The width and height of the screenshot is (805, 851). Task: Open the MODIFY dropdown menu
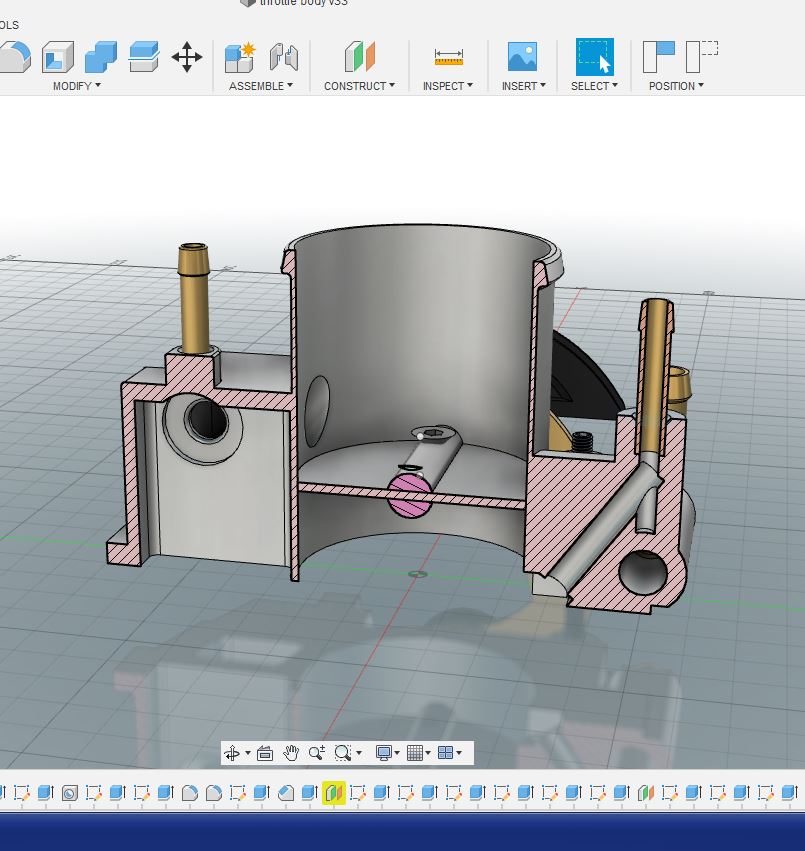(77, 86)
